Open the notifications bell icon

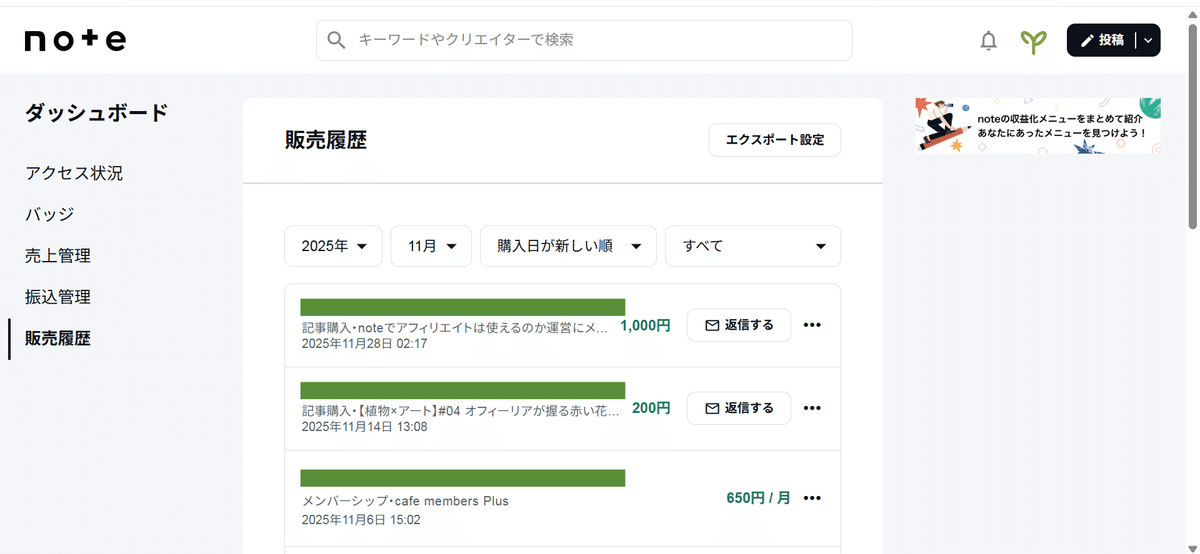tap(988, 41)
